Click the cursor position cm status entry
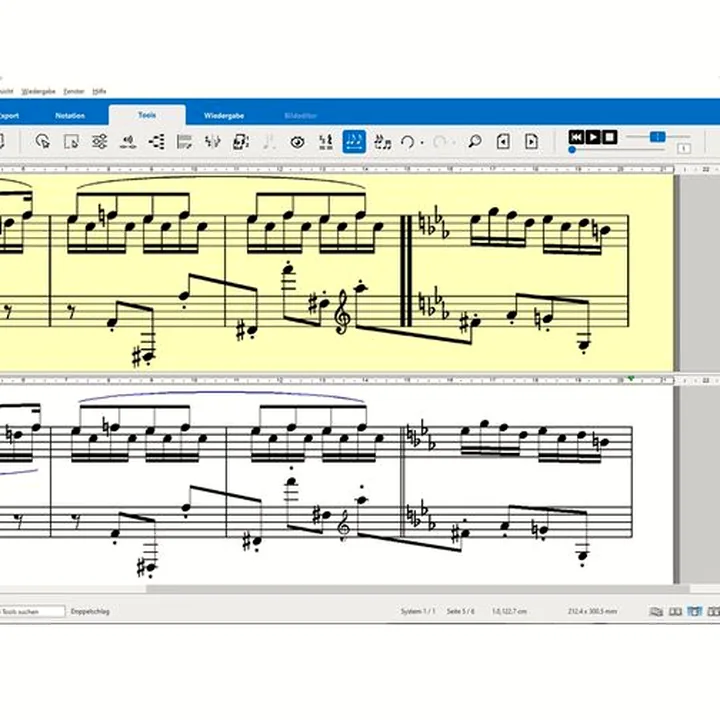 pyautogui.click(x=509, y=611)
